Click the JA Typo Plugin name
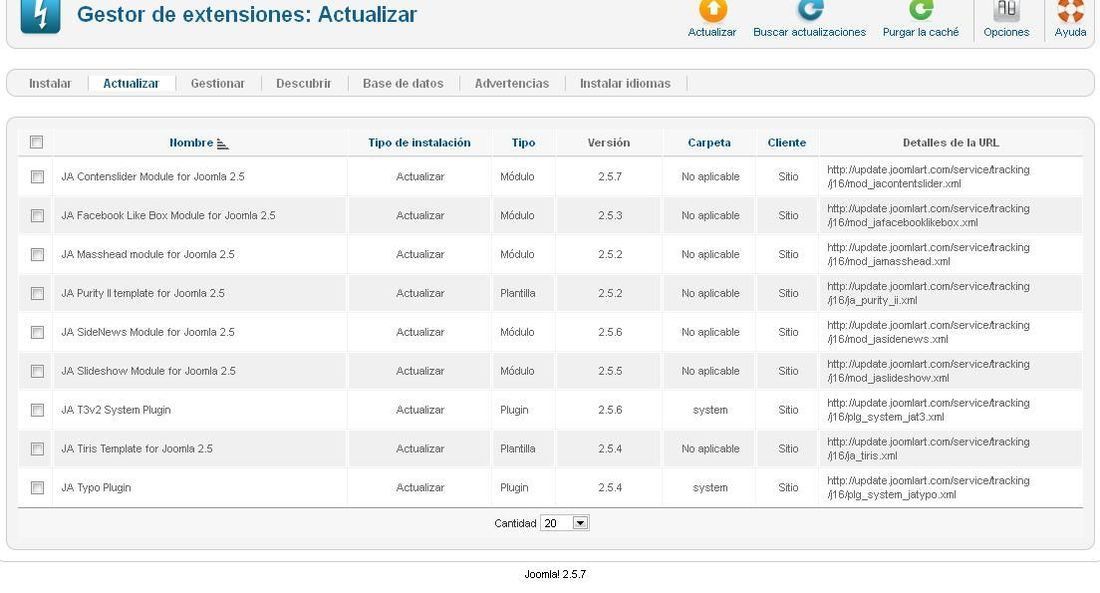The height and width of the screenshot is (593, 1100). 96,487
